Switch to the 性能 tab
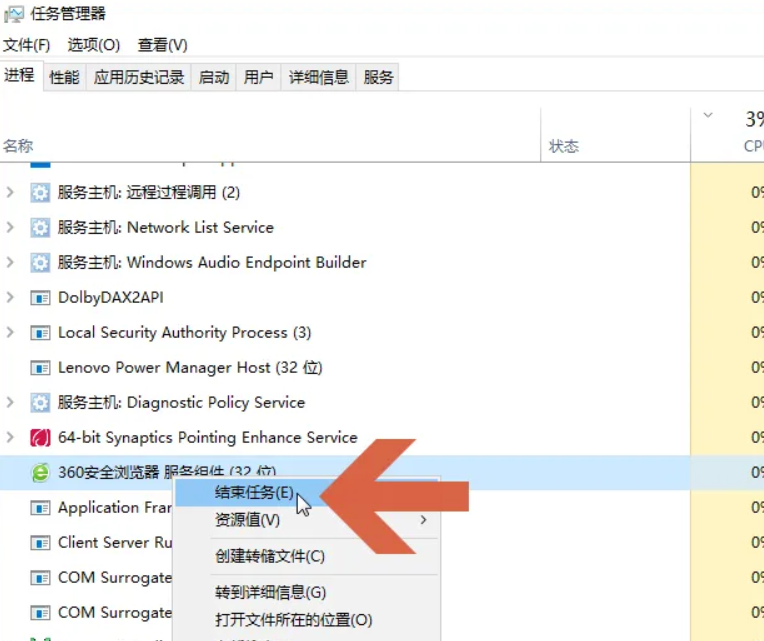The image size is (764, 641). tap(64, 77)
